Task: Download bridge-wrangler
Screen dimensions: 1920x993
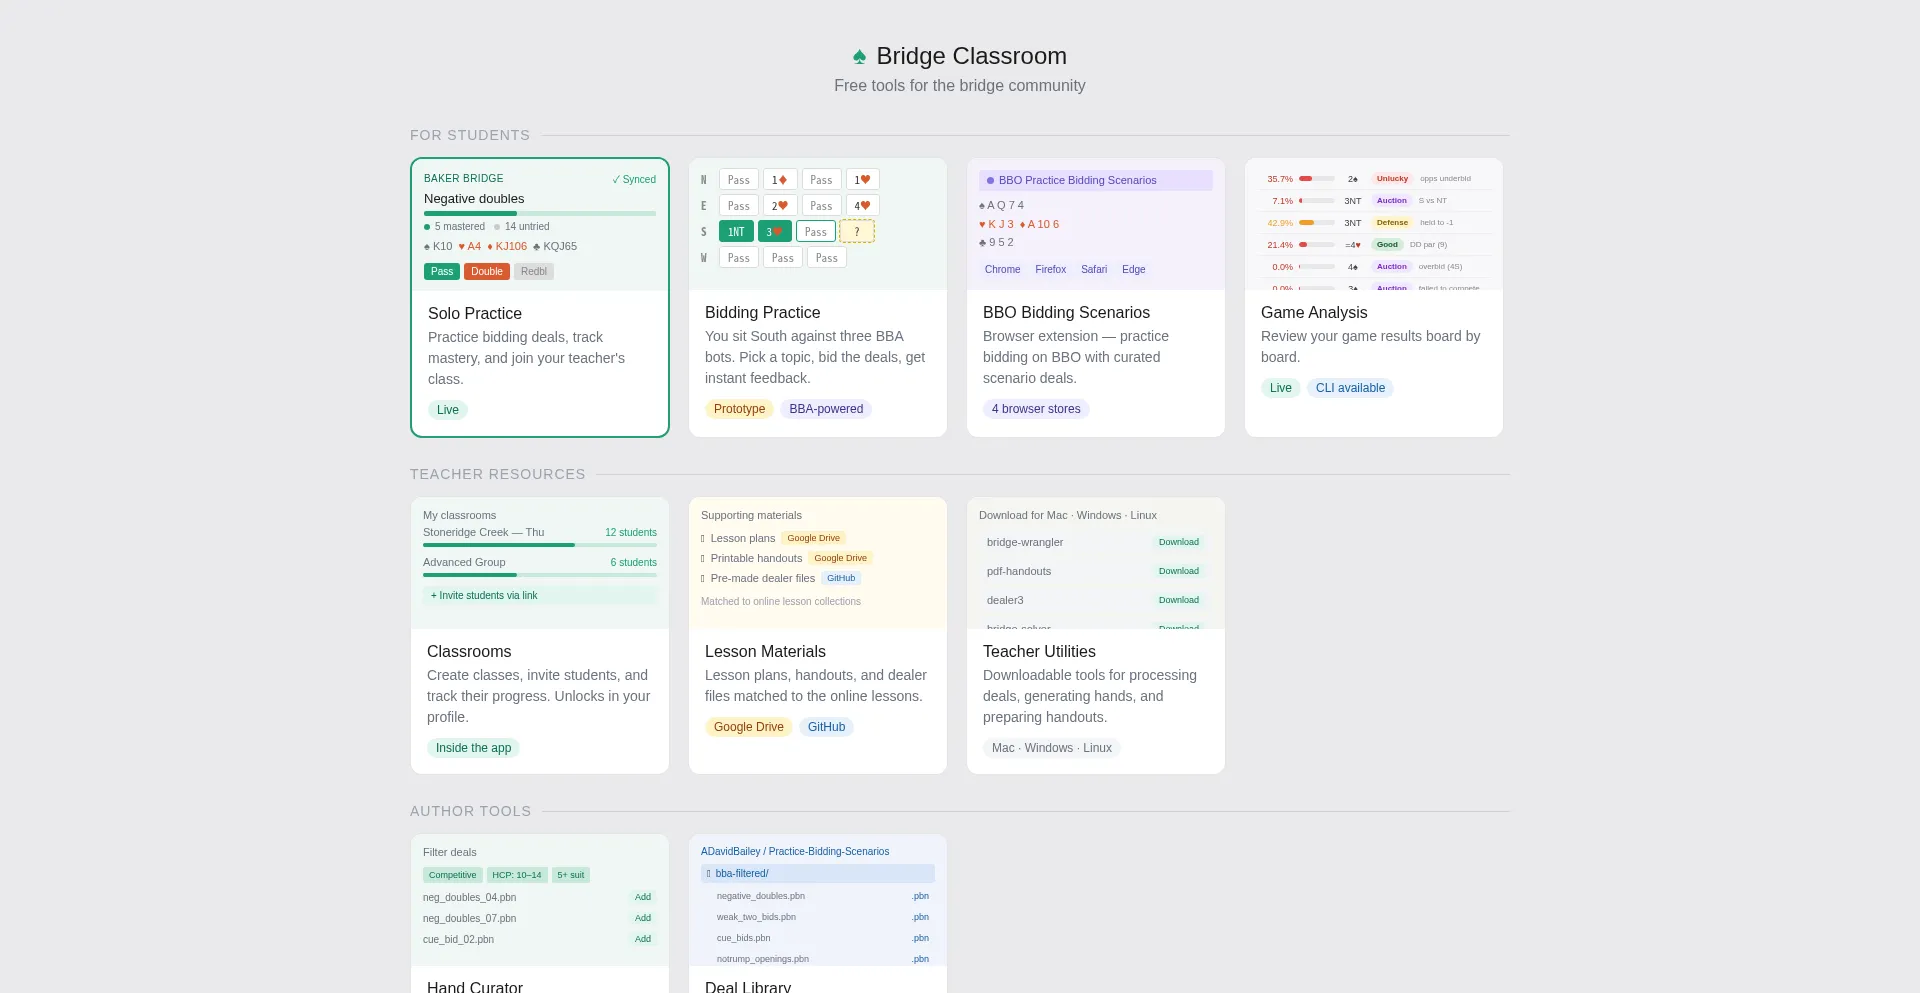Action: coord(1179,542)
